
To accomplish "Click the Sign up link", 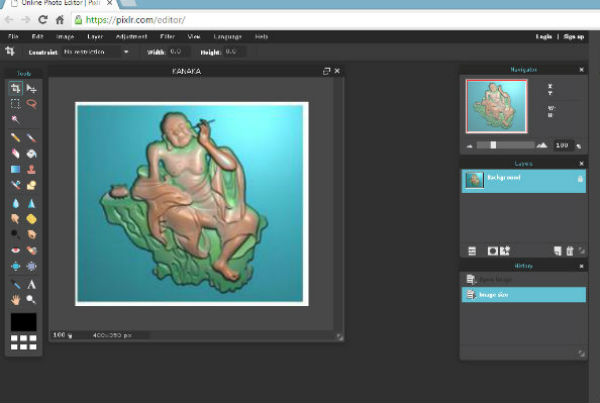I will [x=574, y=37].
